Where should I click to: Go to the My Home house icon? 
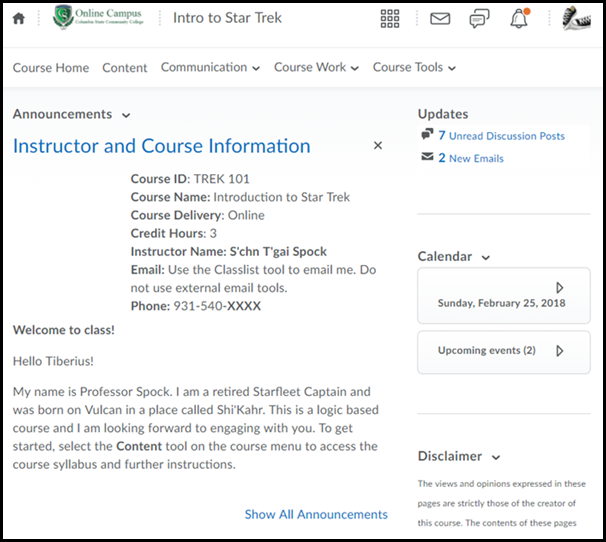19,18
